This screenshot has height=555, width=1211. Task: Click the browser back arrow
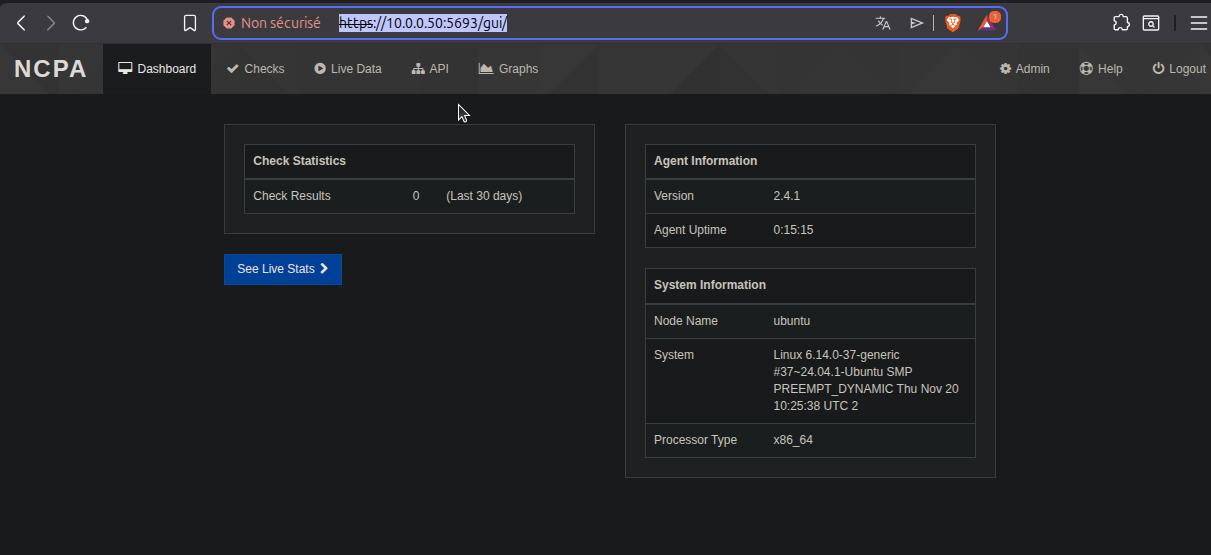point(21,23)
